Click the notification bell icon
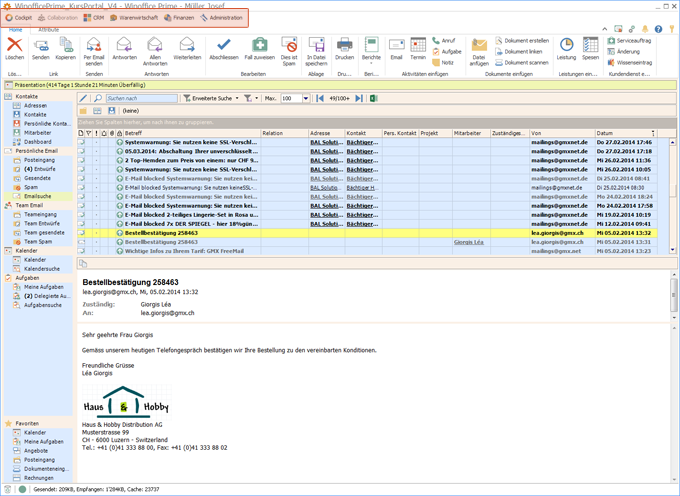Viewport: 680px width, 496px height. (x=645, y=29)
